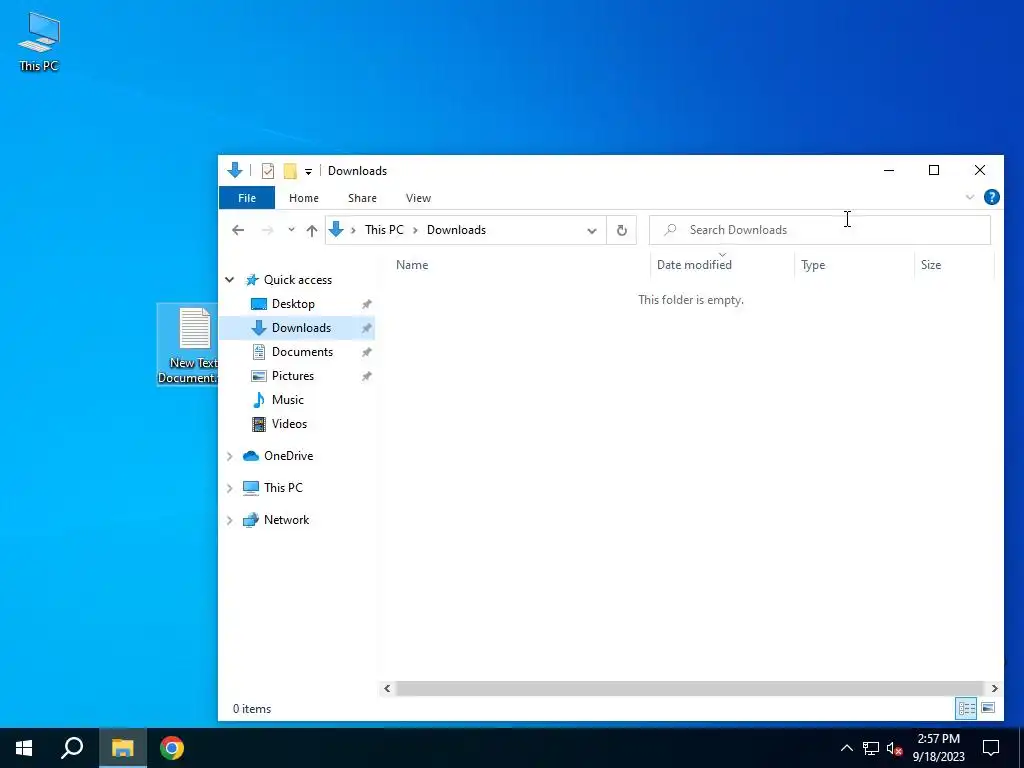Open Videos in navigation pane
Viewport: 1024px width, 768px height.
coord(289,424)
